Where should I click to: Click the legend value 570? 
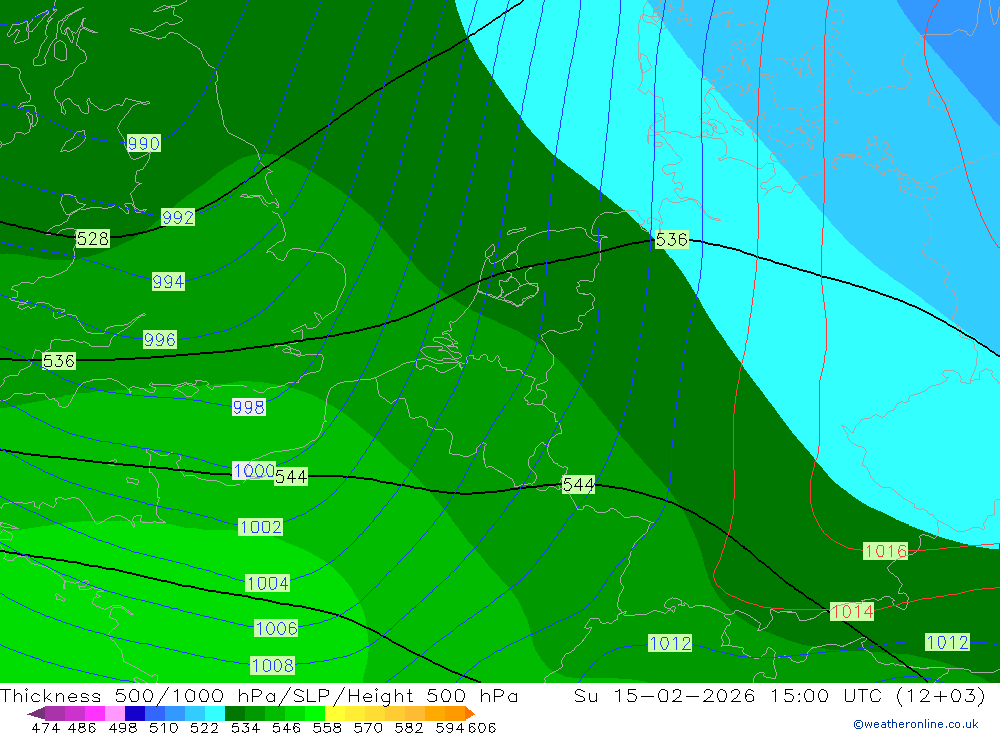(367, 727)
